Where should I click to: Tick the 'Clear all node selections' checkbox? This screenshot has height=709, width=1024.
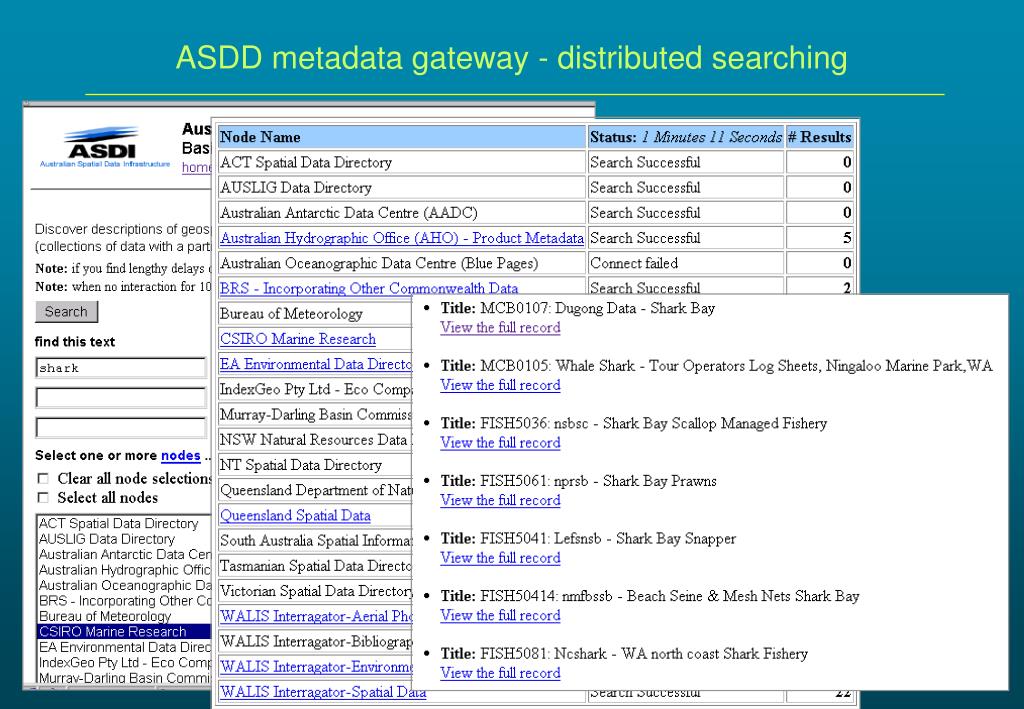[43, 479]
